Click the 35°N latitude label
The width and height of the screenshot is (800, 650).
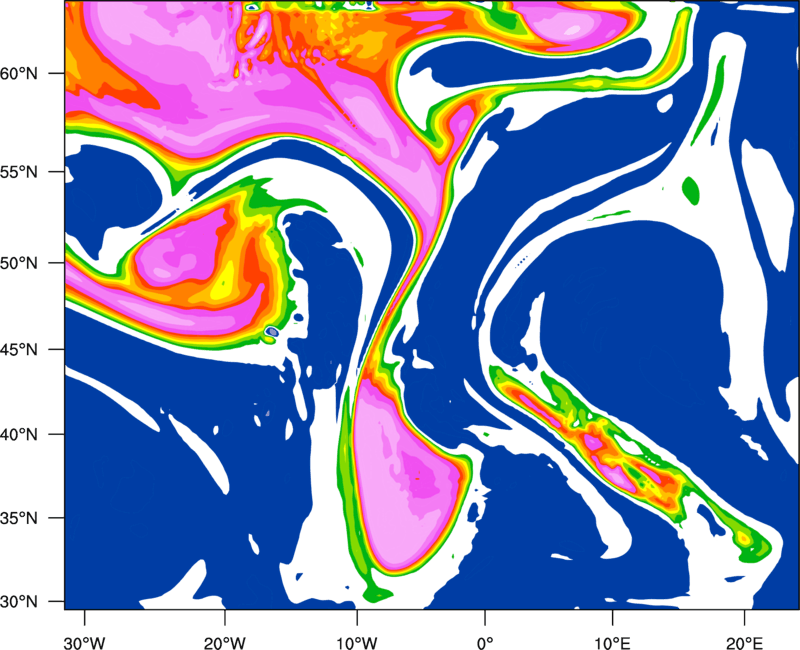coord(19,518)
